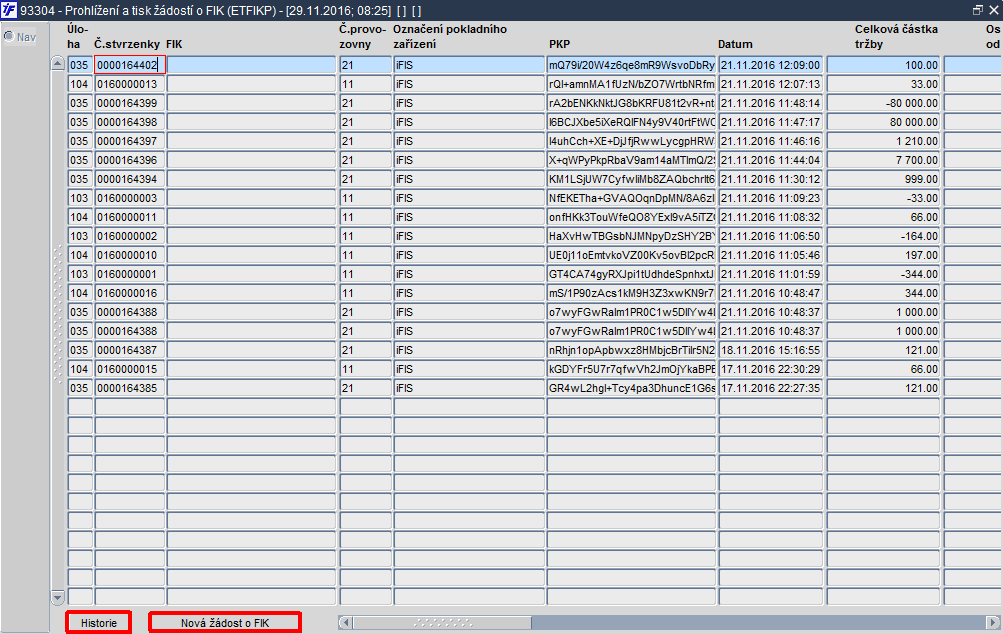Click Č.stvrzenky column header
This screenshot has height=634, width=1003.
tap(127, 44)
